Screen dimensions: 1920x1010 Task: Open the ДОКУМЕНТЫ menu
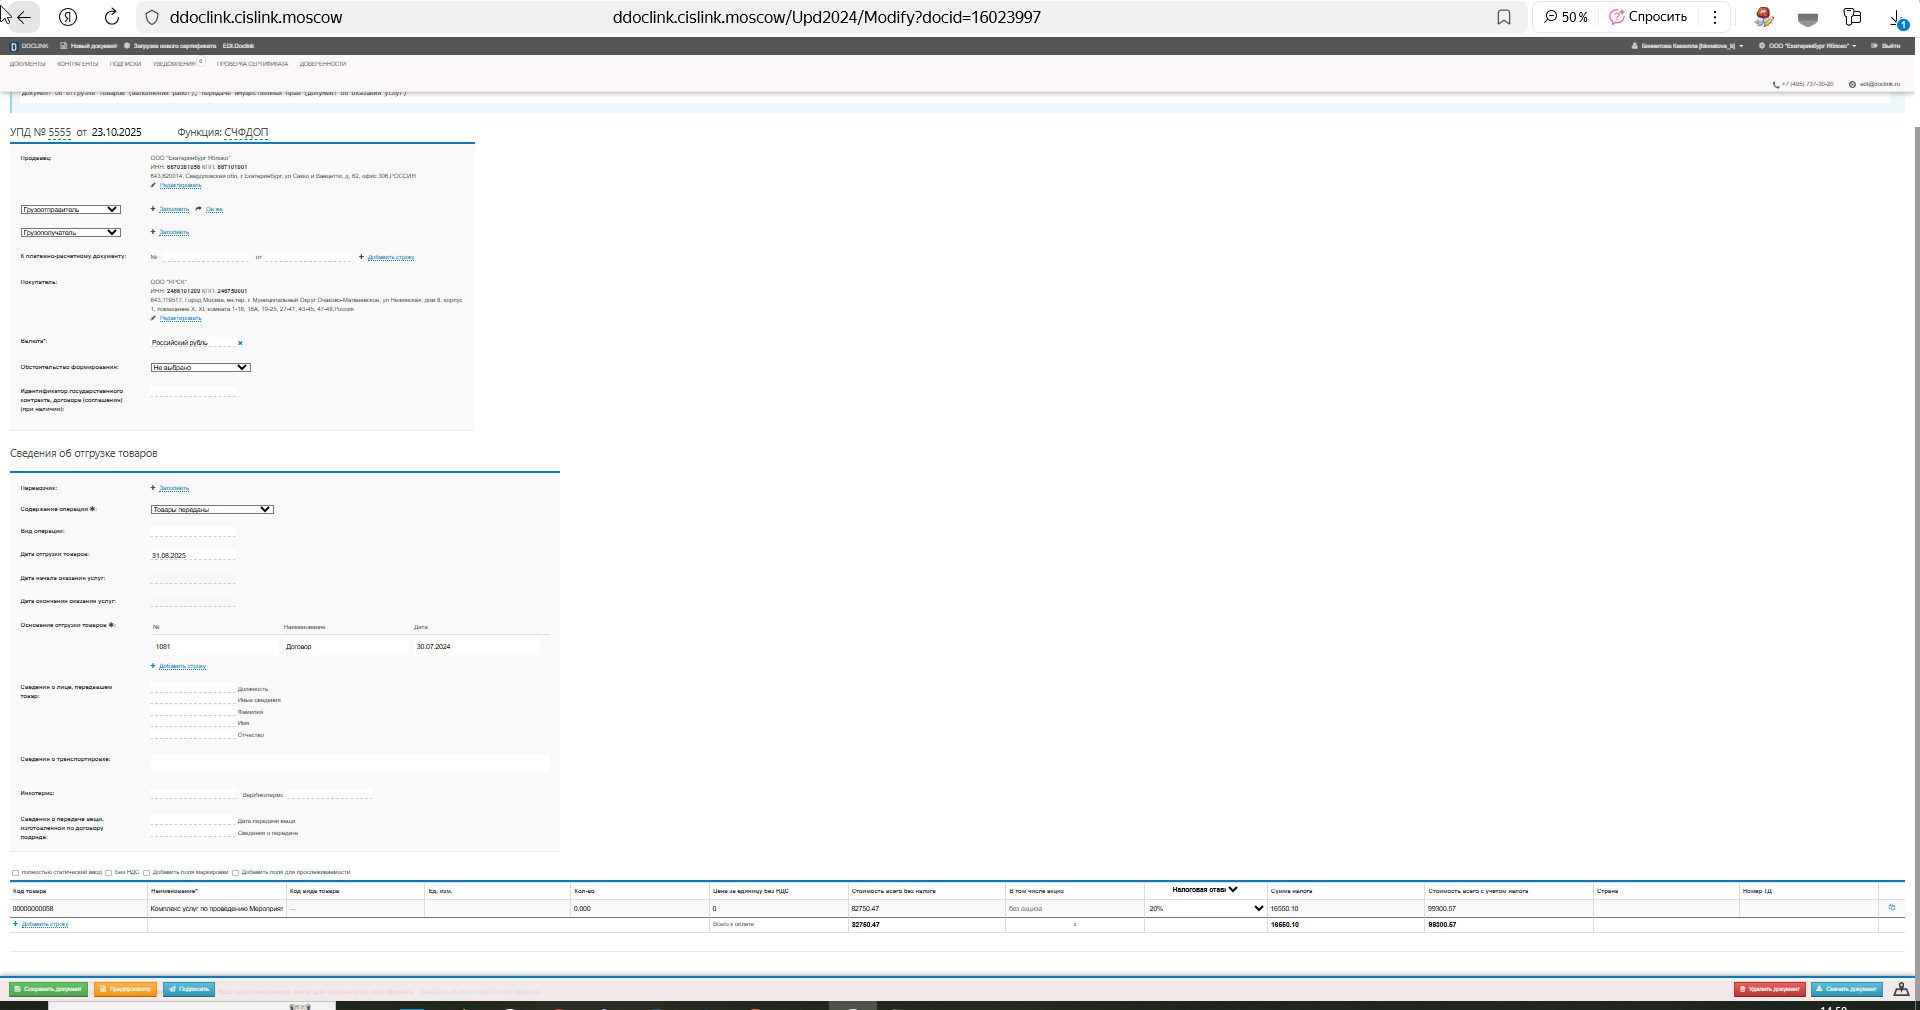pos(28,64)
